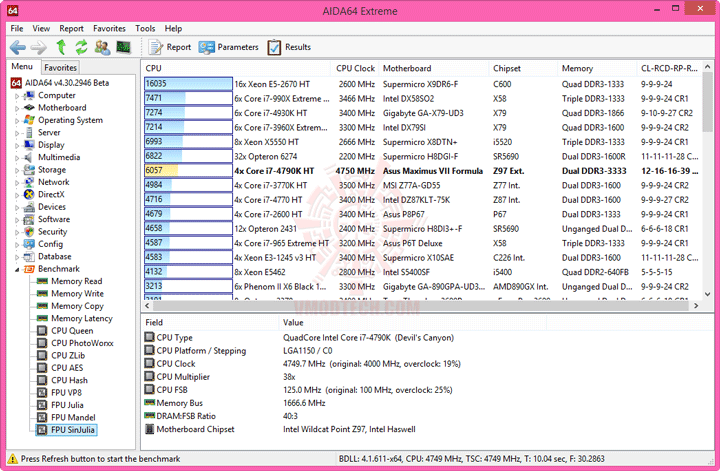
Task: Open the Parameters toolbar button
Action: click(x=228, y=47)
